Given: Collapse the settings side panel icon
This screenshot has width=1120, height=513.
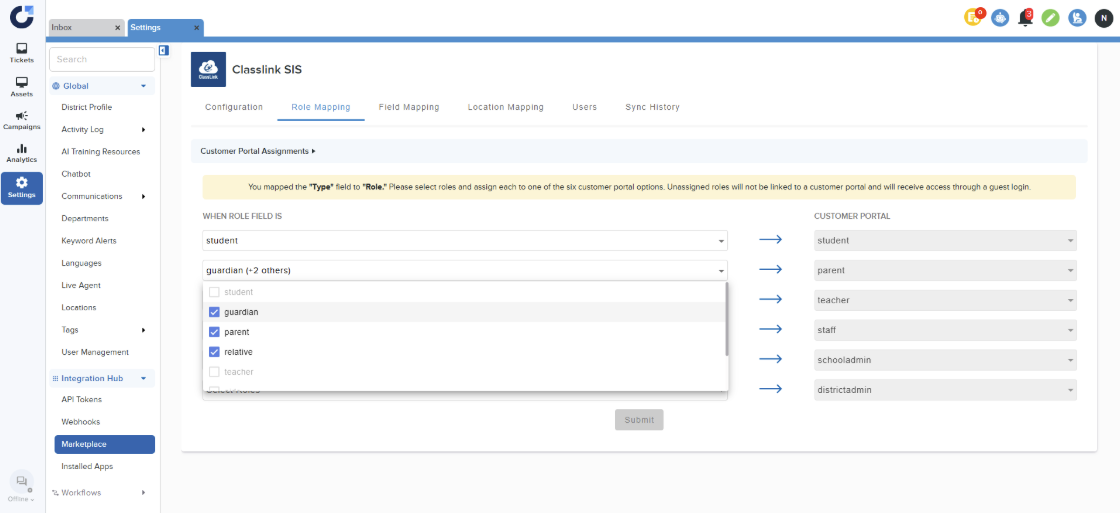Looking at the screenshot, I should (x=164, y=50).
